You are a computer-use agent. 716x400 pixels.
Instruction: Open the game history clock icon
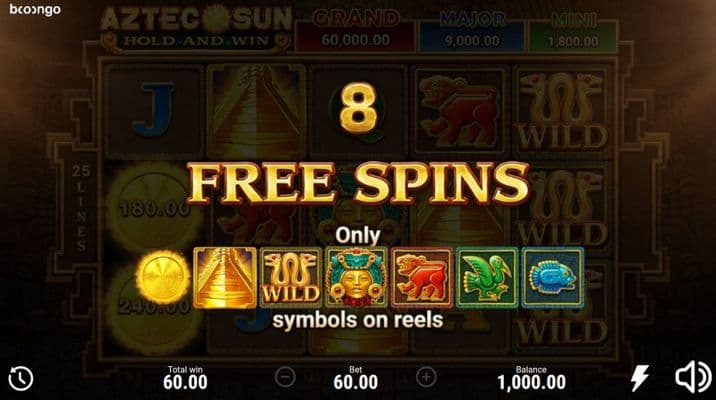tap(21, 378)
